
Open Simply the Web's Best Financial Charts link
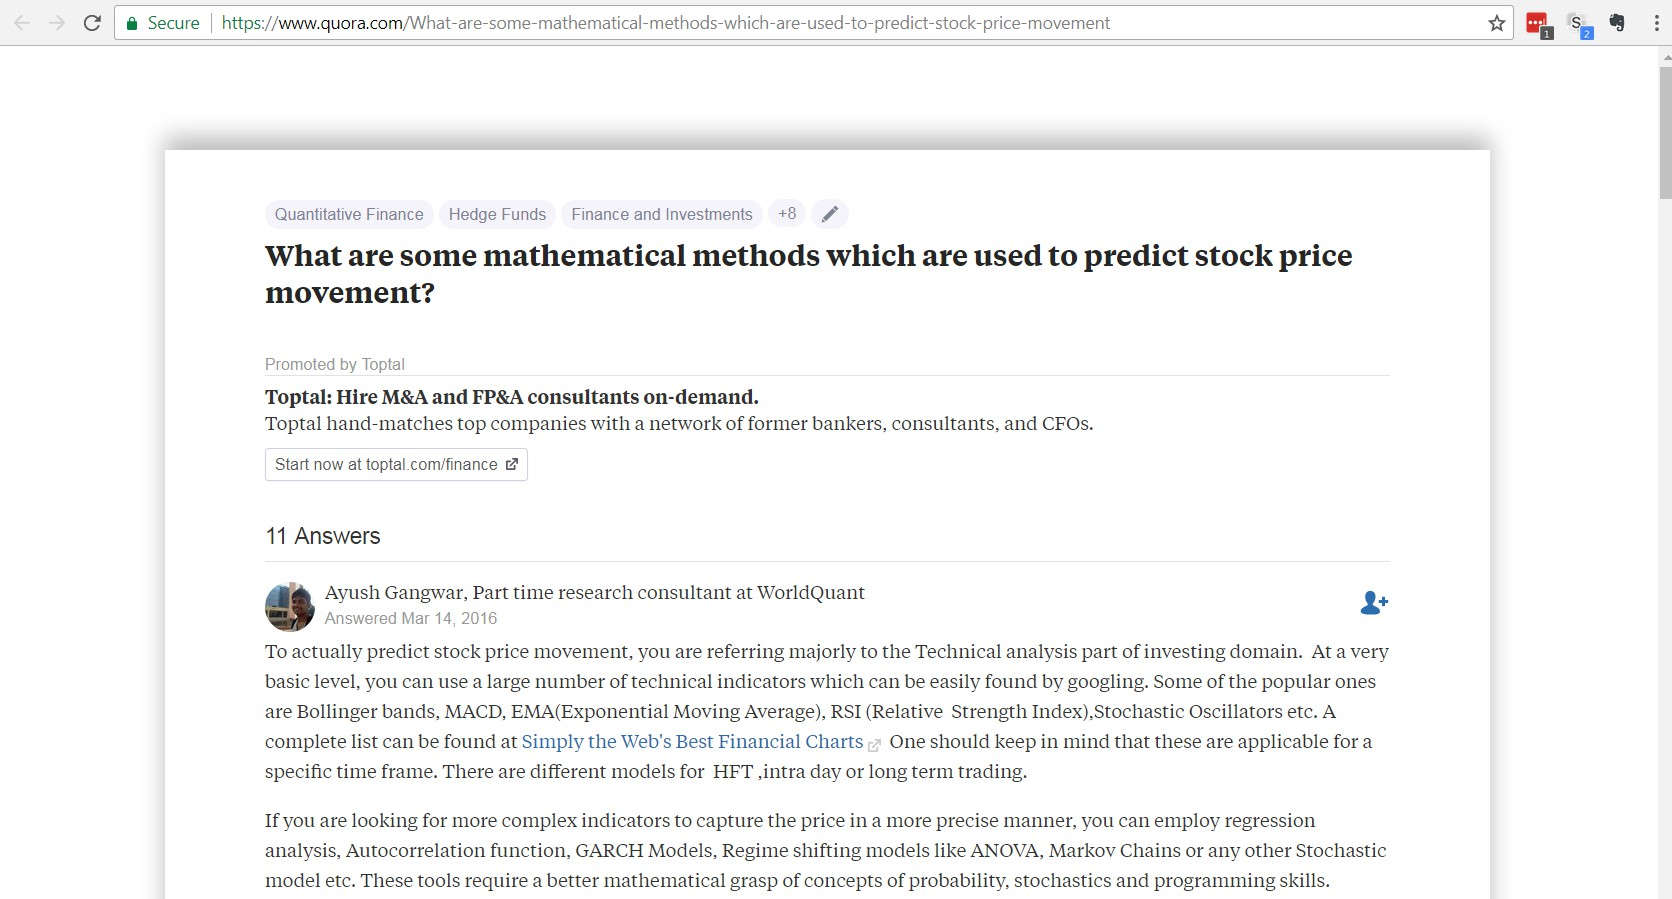click(x=692, y=741)
